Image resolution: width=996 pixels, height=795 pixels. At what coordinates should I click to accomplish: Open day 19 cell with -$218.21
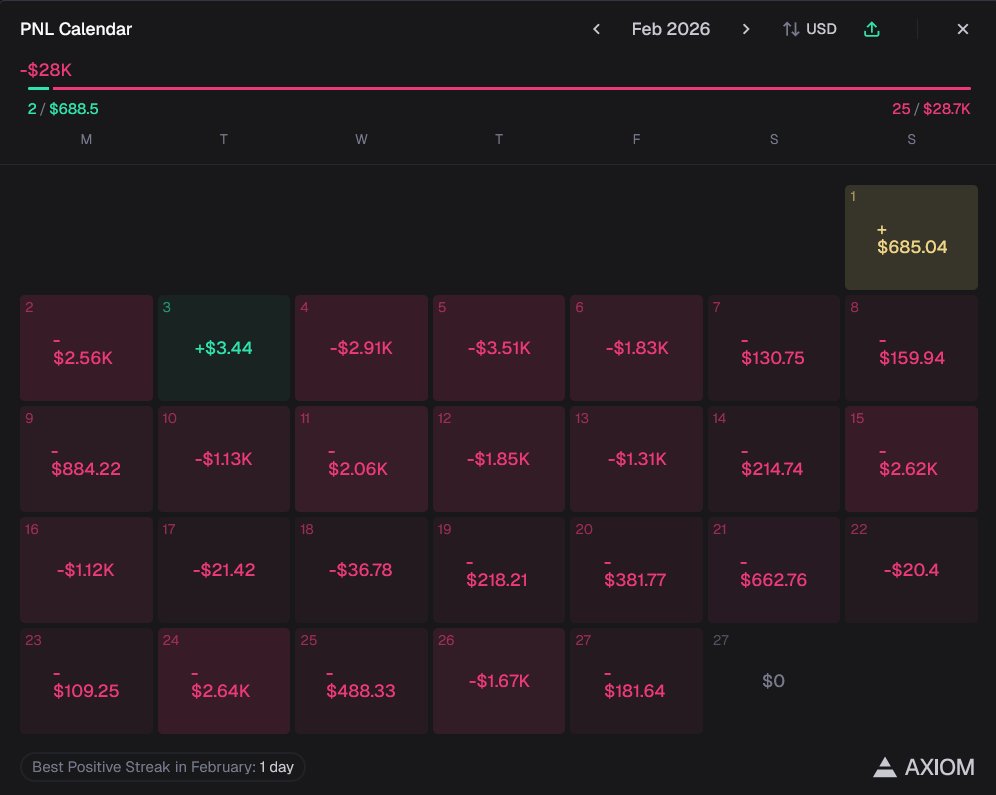click(499, 570)
